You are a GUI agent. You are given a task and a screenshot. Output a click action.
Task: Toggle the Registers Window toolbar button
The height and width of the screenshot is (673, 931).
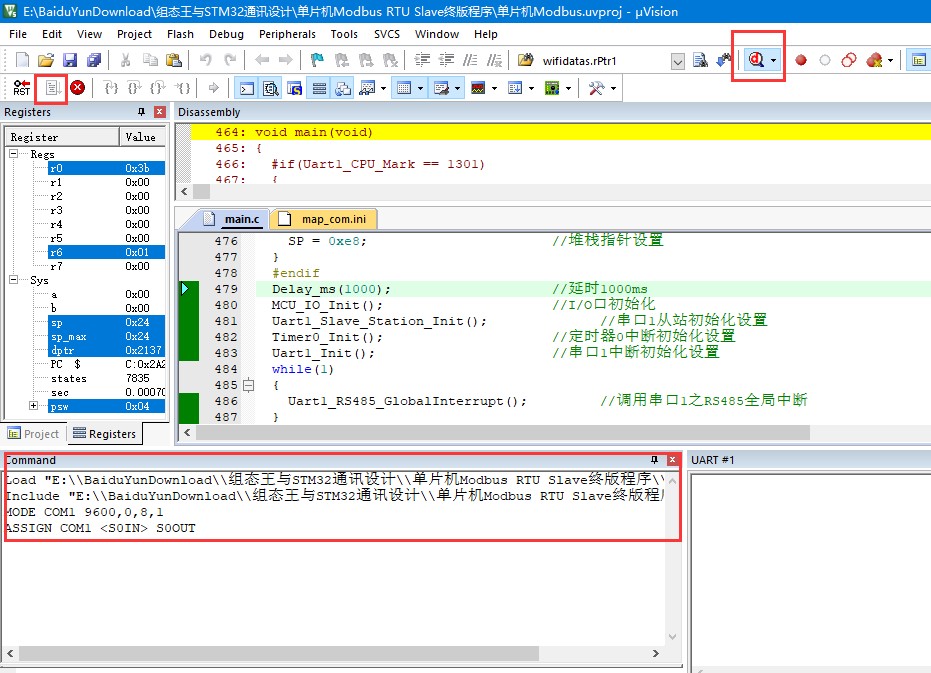coord(319,89)
